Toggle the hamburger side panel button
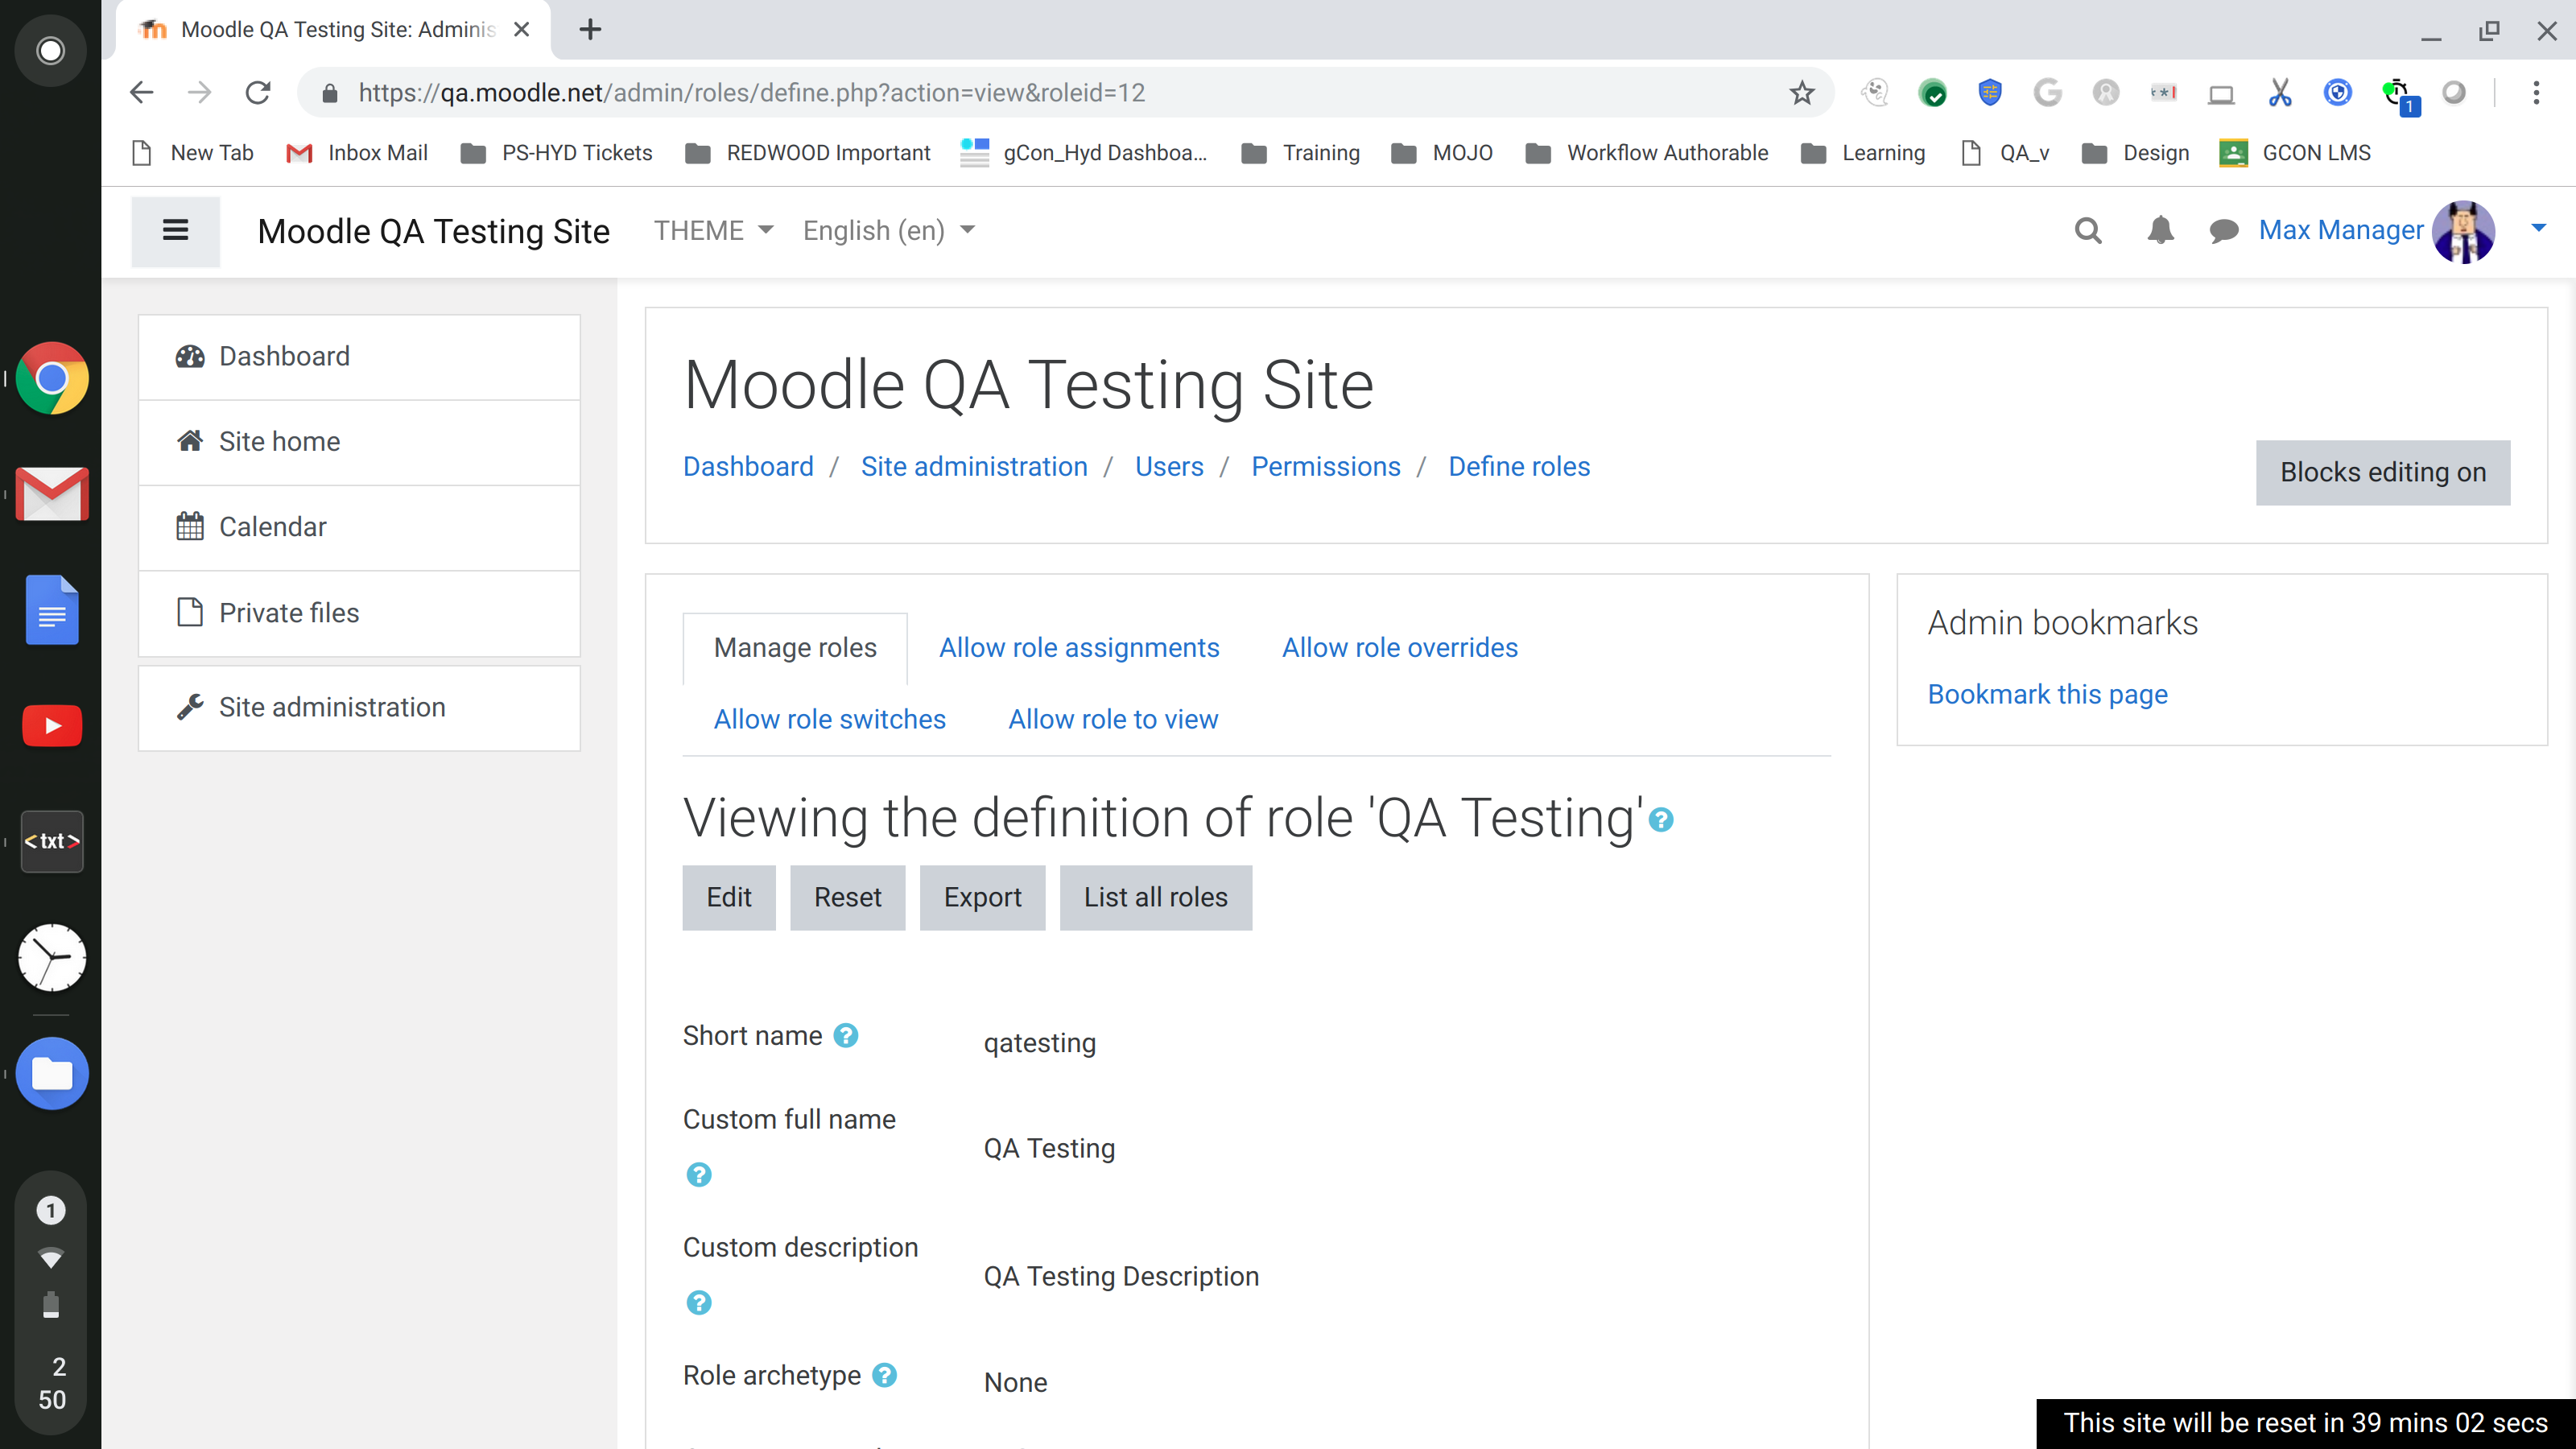2576x1449 pixels. click(x=175, y=231)
